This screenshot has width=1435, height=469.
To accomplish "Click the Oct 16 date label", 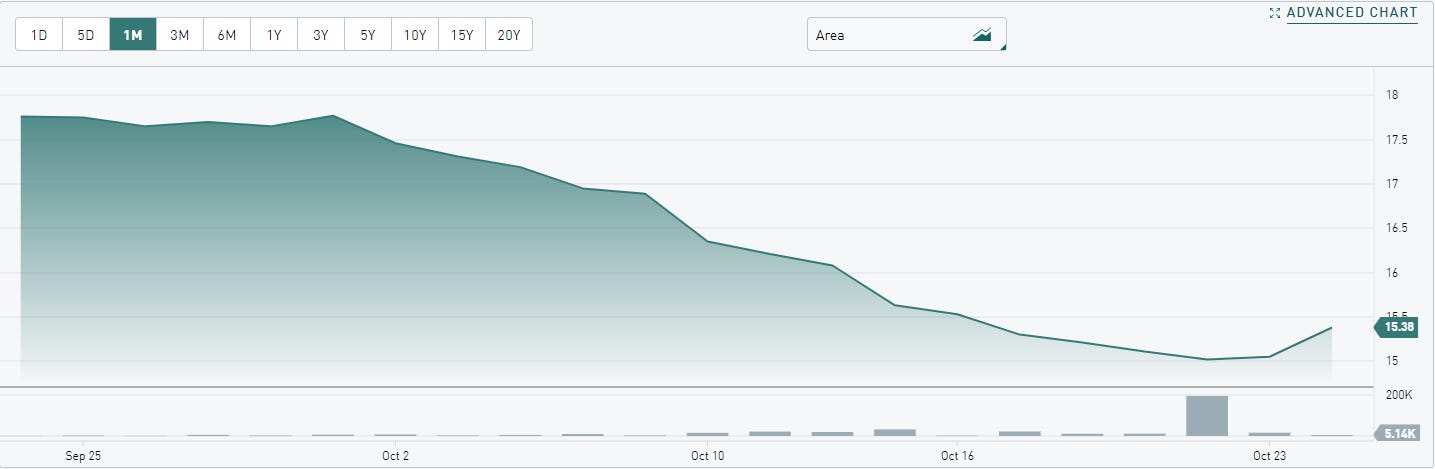I will 957,455.
